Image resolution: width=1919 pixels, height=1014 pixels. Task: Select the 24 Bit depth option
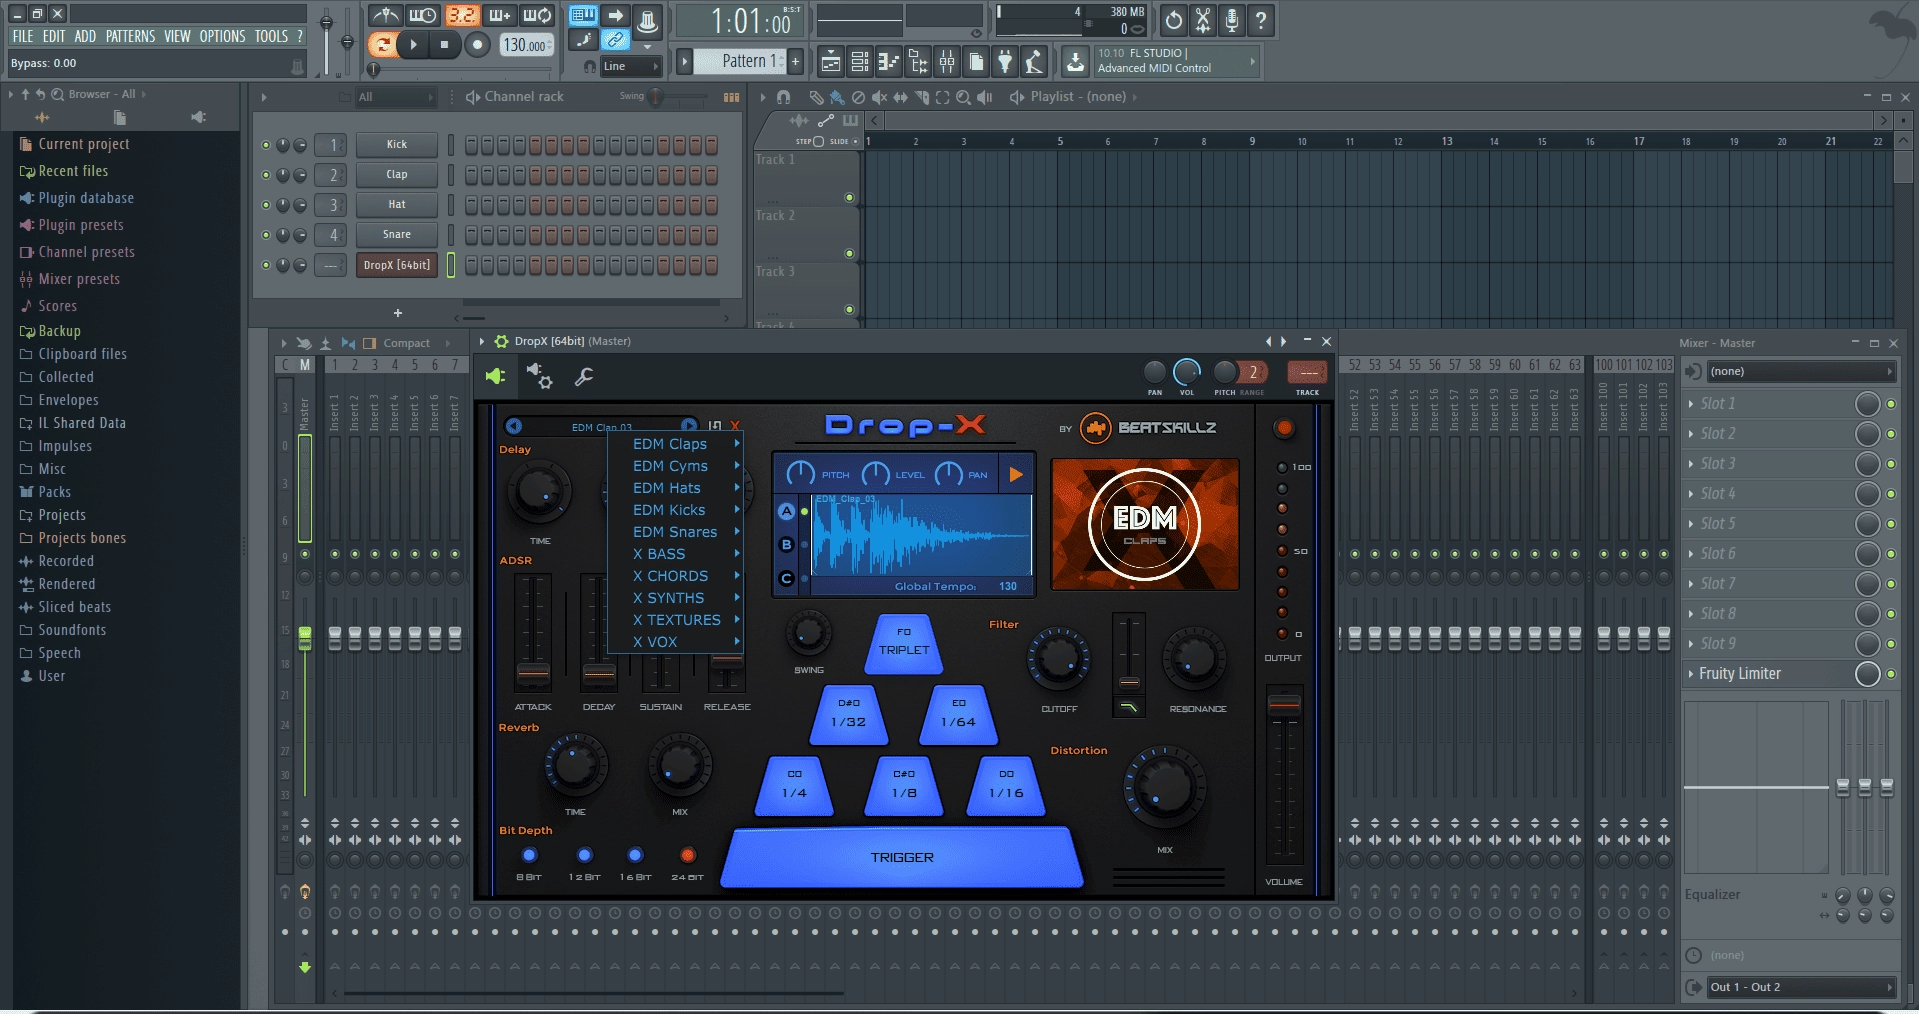pyautogui.click(x=687, y=855)
